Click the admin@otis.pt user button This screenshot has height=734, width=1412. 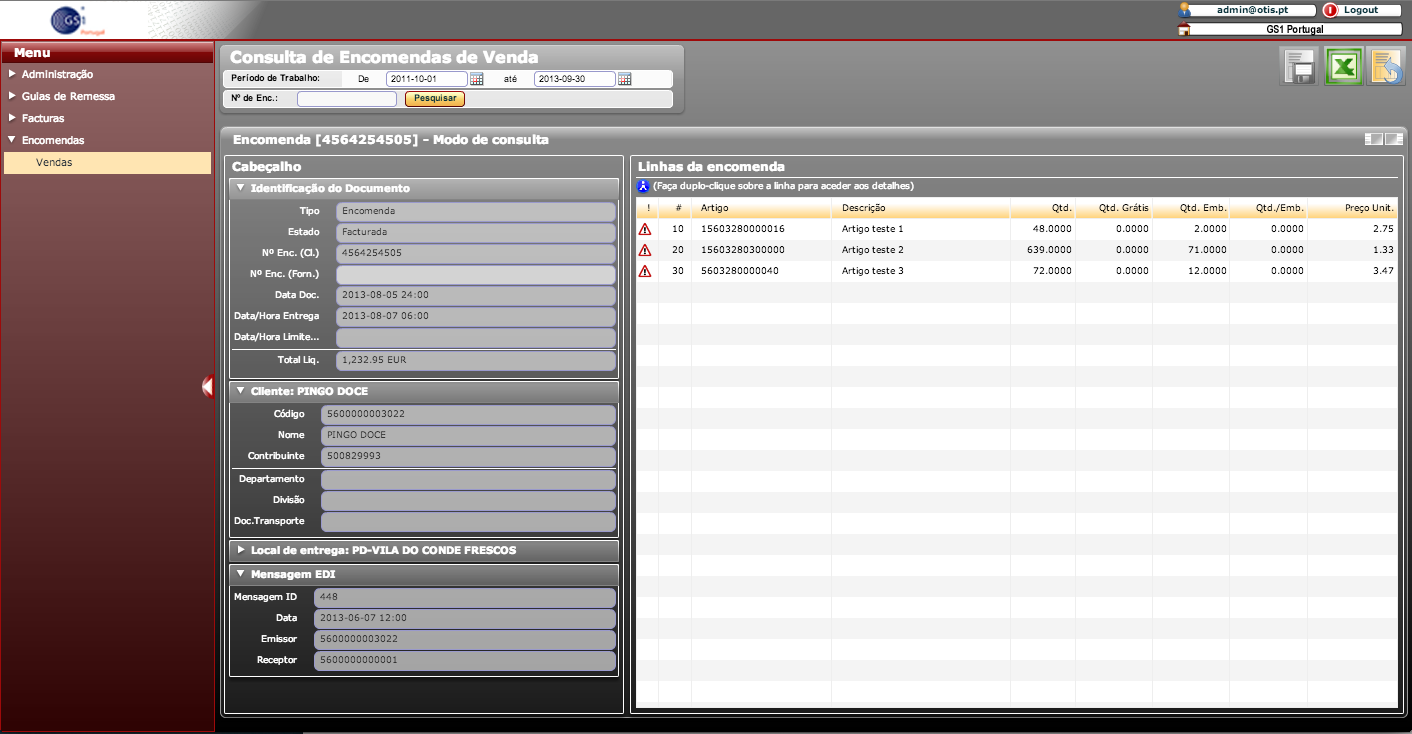(1250, 10)
